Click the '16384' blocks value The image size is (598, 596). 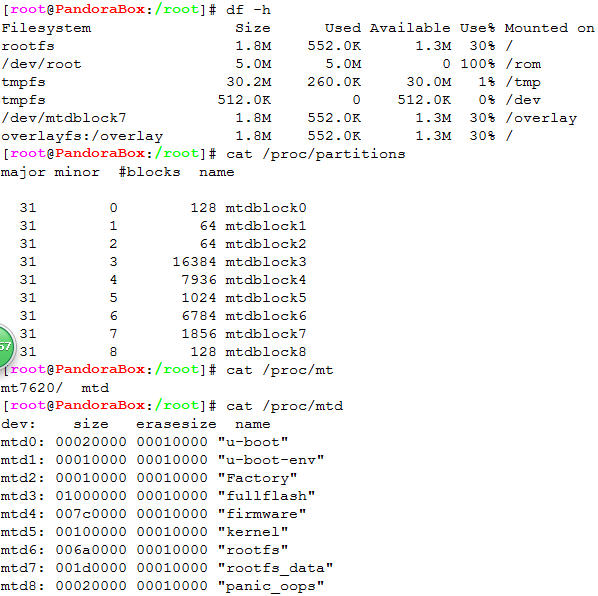pos(194,262)
